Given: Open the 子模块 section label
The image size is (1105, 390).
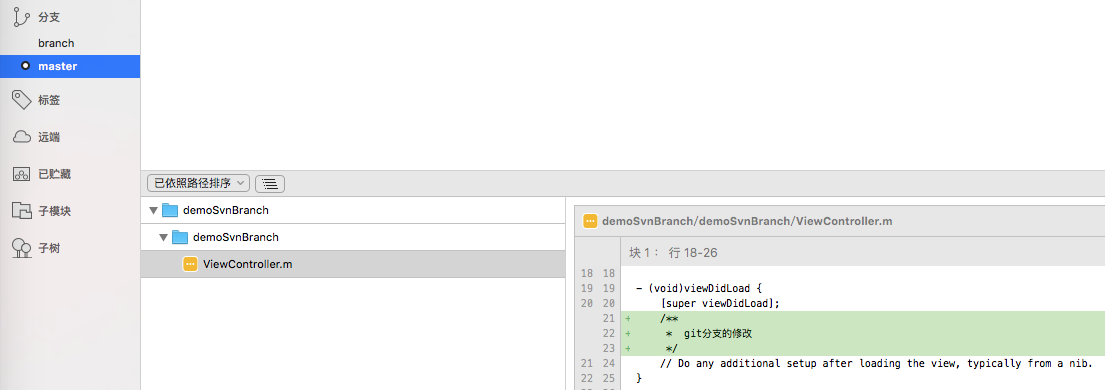Looking at the screenshot, I should click(55, 211).
